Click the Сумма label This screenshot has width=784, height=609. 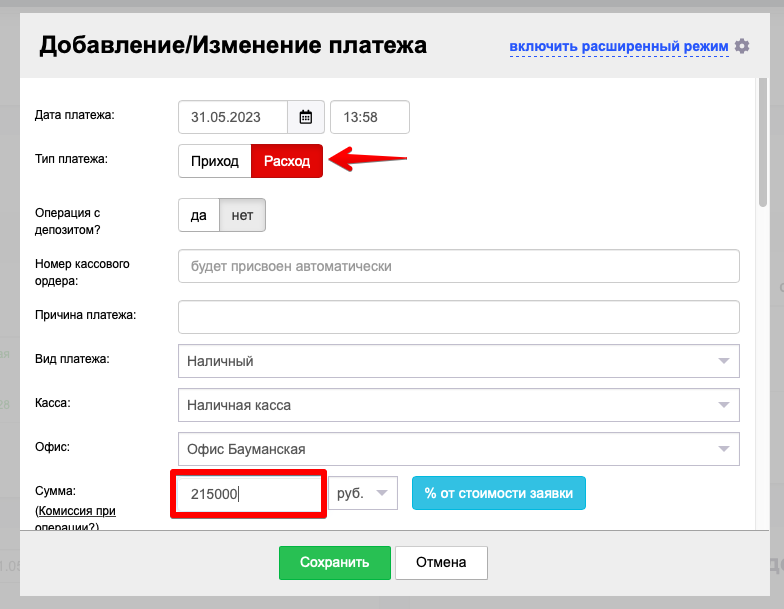tap(55, 491)
